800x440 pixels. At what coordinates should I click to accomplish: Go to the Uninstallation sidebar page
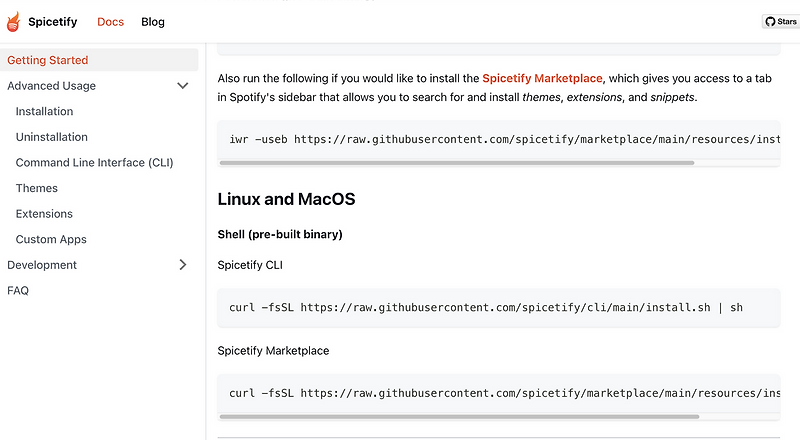[x=52, y=137]
